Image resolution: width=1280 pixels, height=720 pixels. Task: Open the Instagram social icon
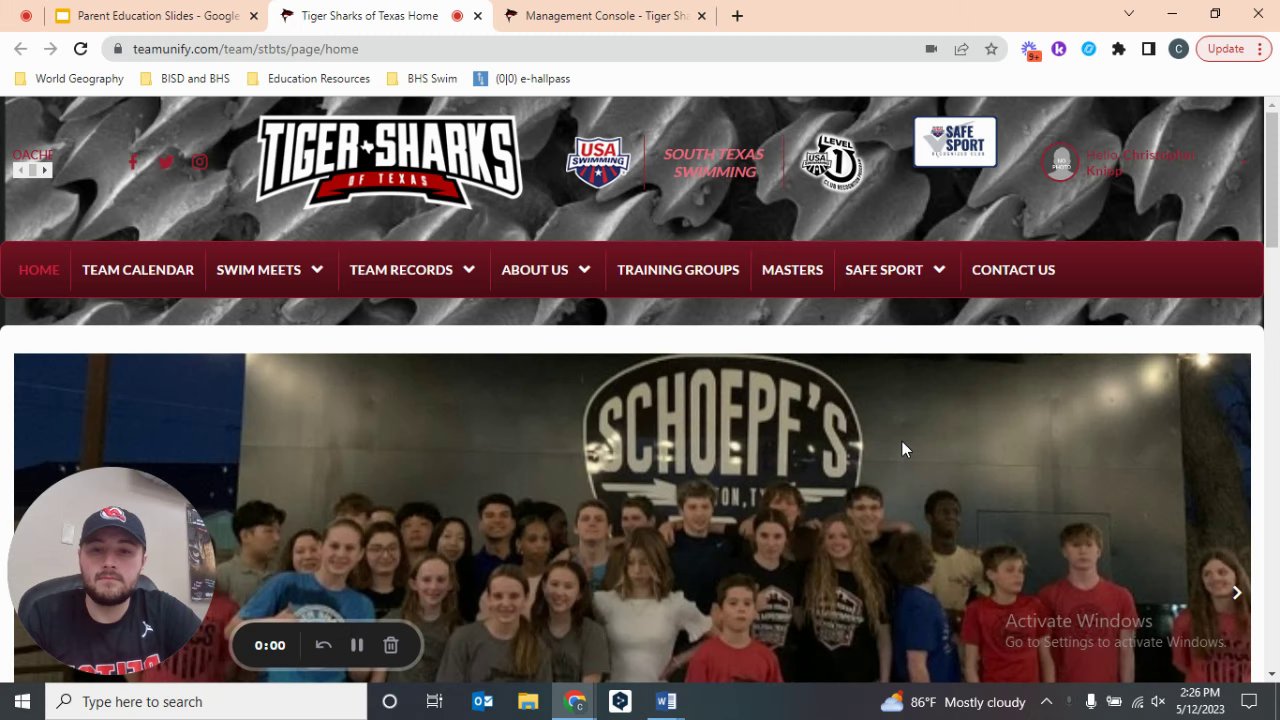coord(200,162)
